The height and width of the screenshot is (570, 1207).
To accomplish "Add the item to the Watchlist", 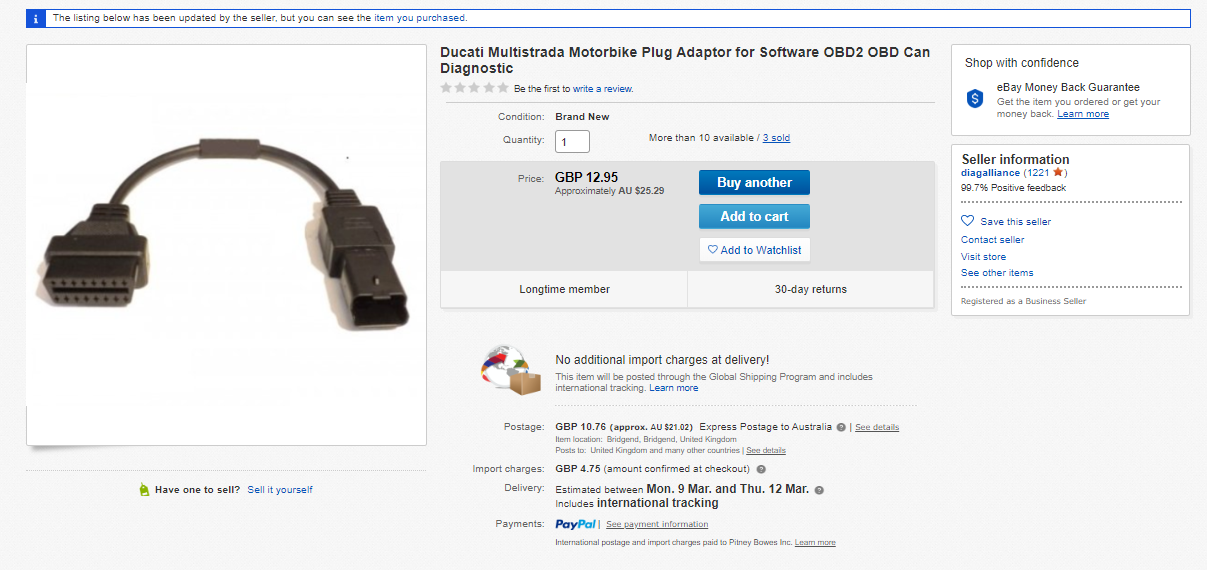I will [x=754, y=250].
